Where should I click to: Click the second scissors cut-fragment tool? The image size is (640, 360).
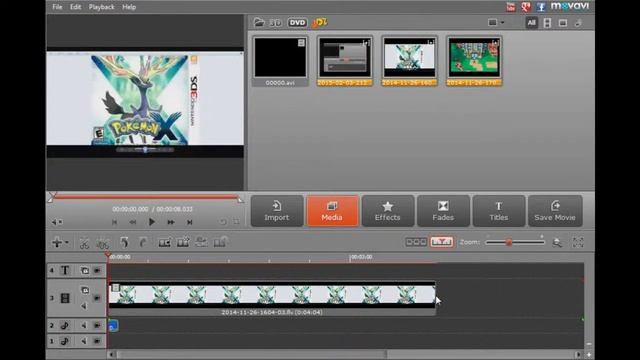[102, 243]
